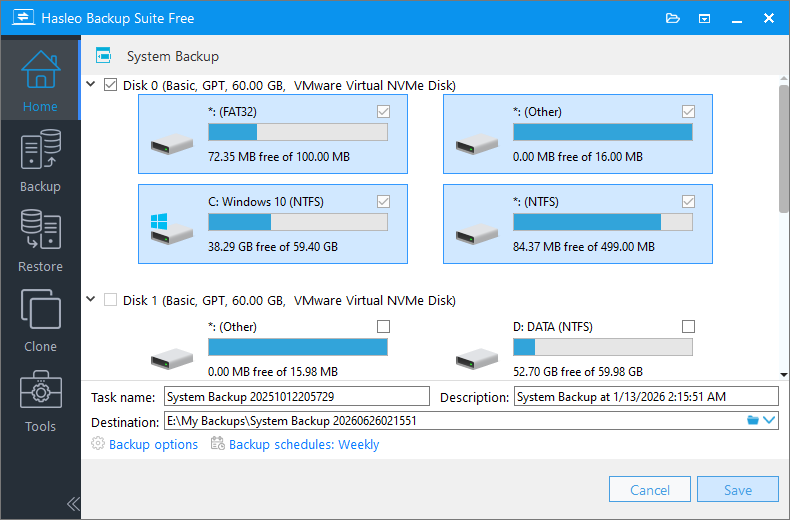
Task: Click the Cancel button
Action: point(649,489)
